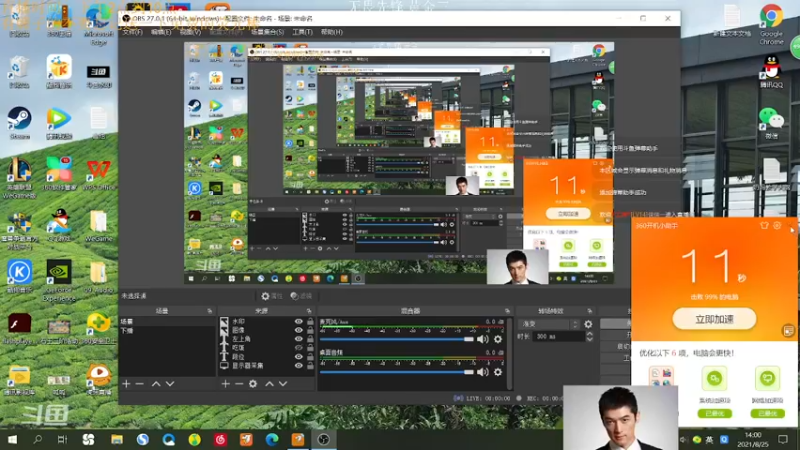Open the 编辑(E) menu
Screen dimensions: 800x450
[x=161, y=32]
